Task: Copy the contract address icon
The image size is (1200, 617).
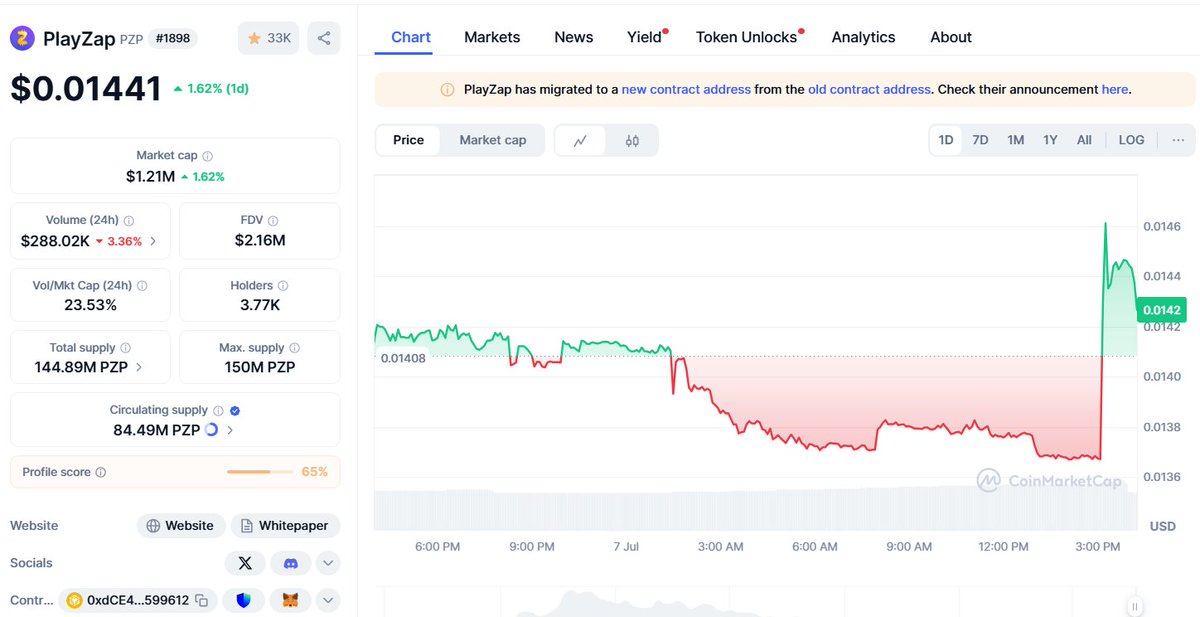Action: 201,601
